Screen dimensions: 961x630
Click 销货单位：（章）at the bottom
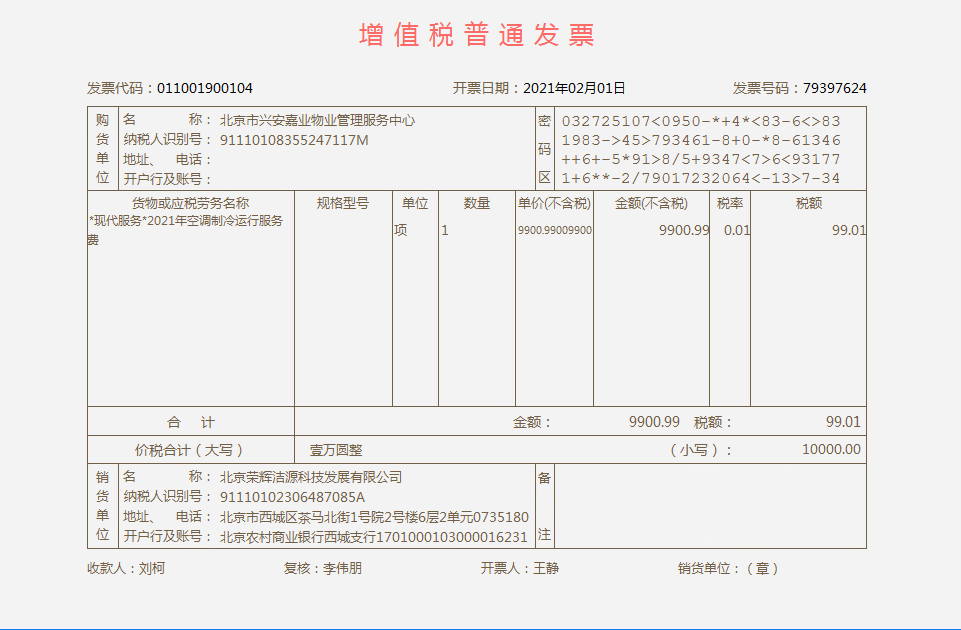point(728,569)
